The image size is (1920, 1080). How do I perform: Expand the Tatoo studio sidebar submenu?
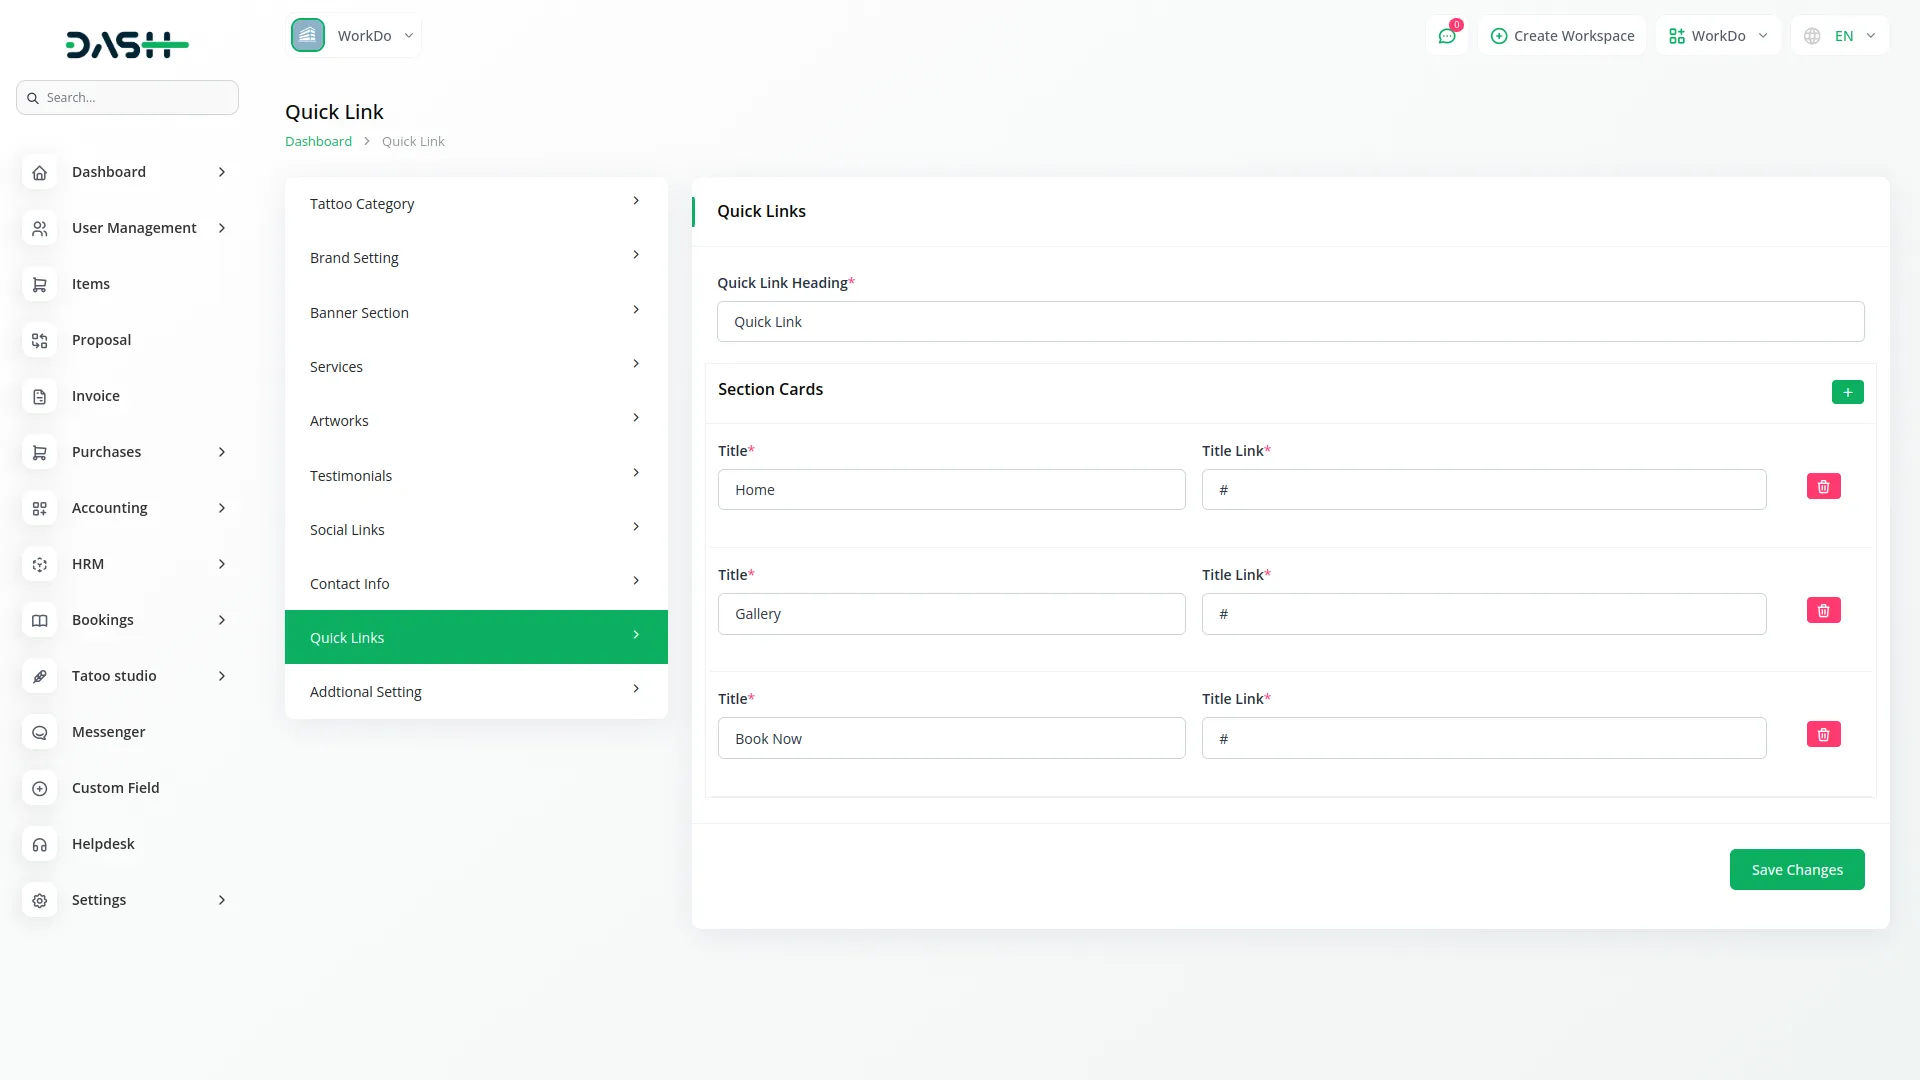(x=221, y=676)
